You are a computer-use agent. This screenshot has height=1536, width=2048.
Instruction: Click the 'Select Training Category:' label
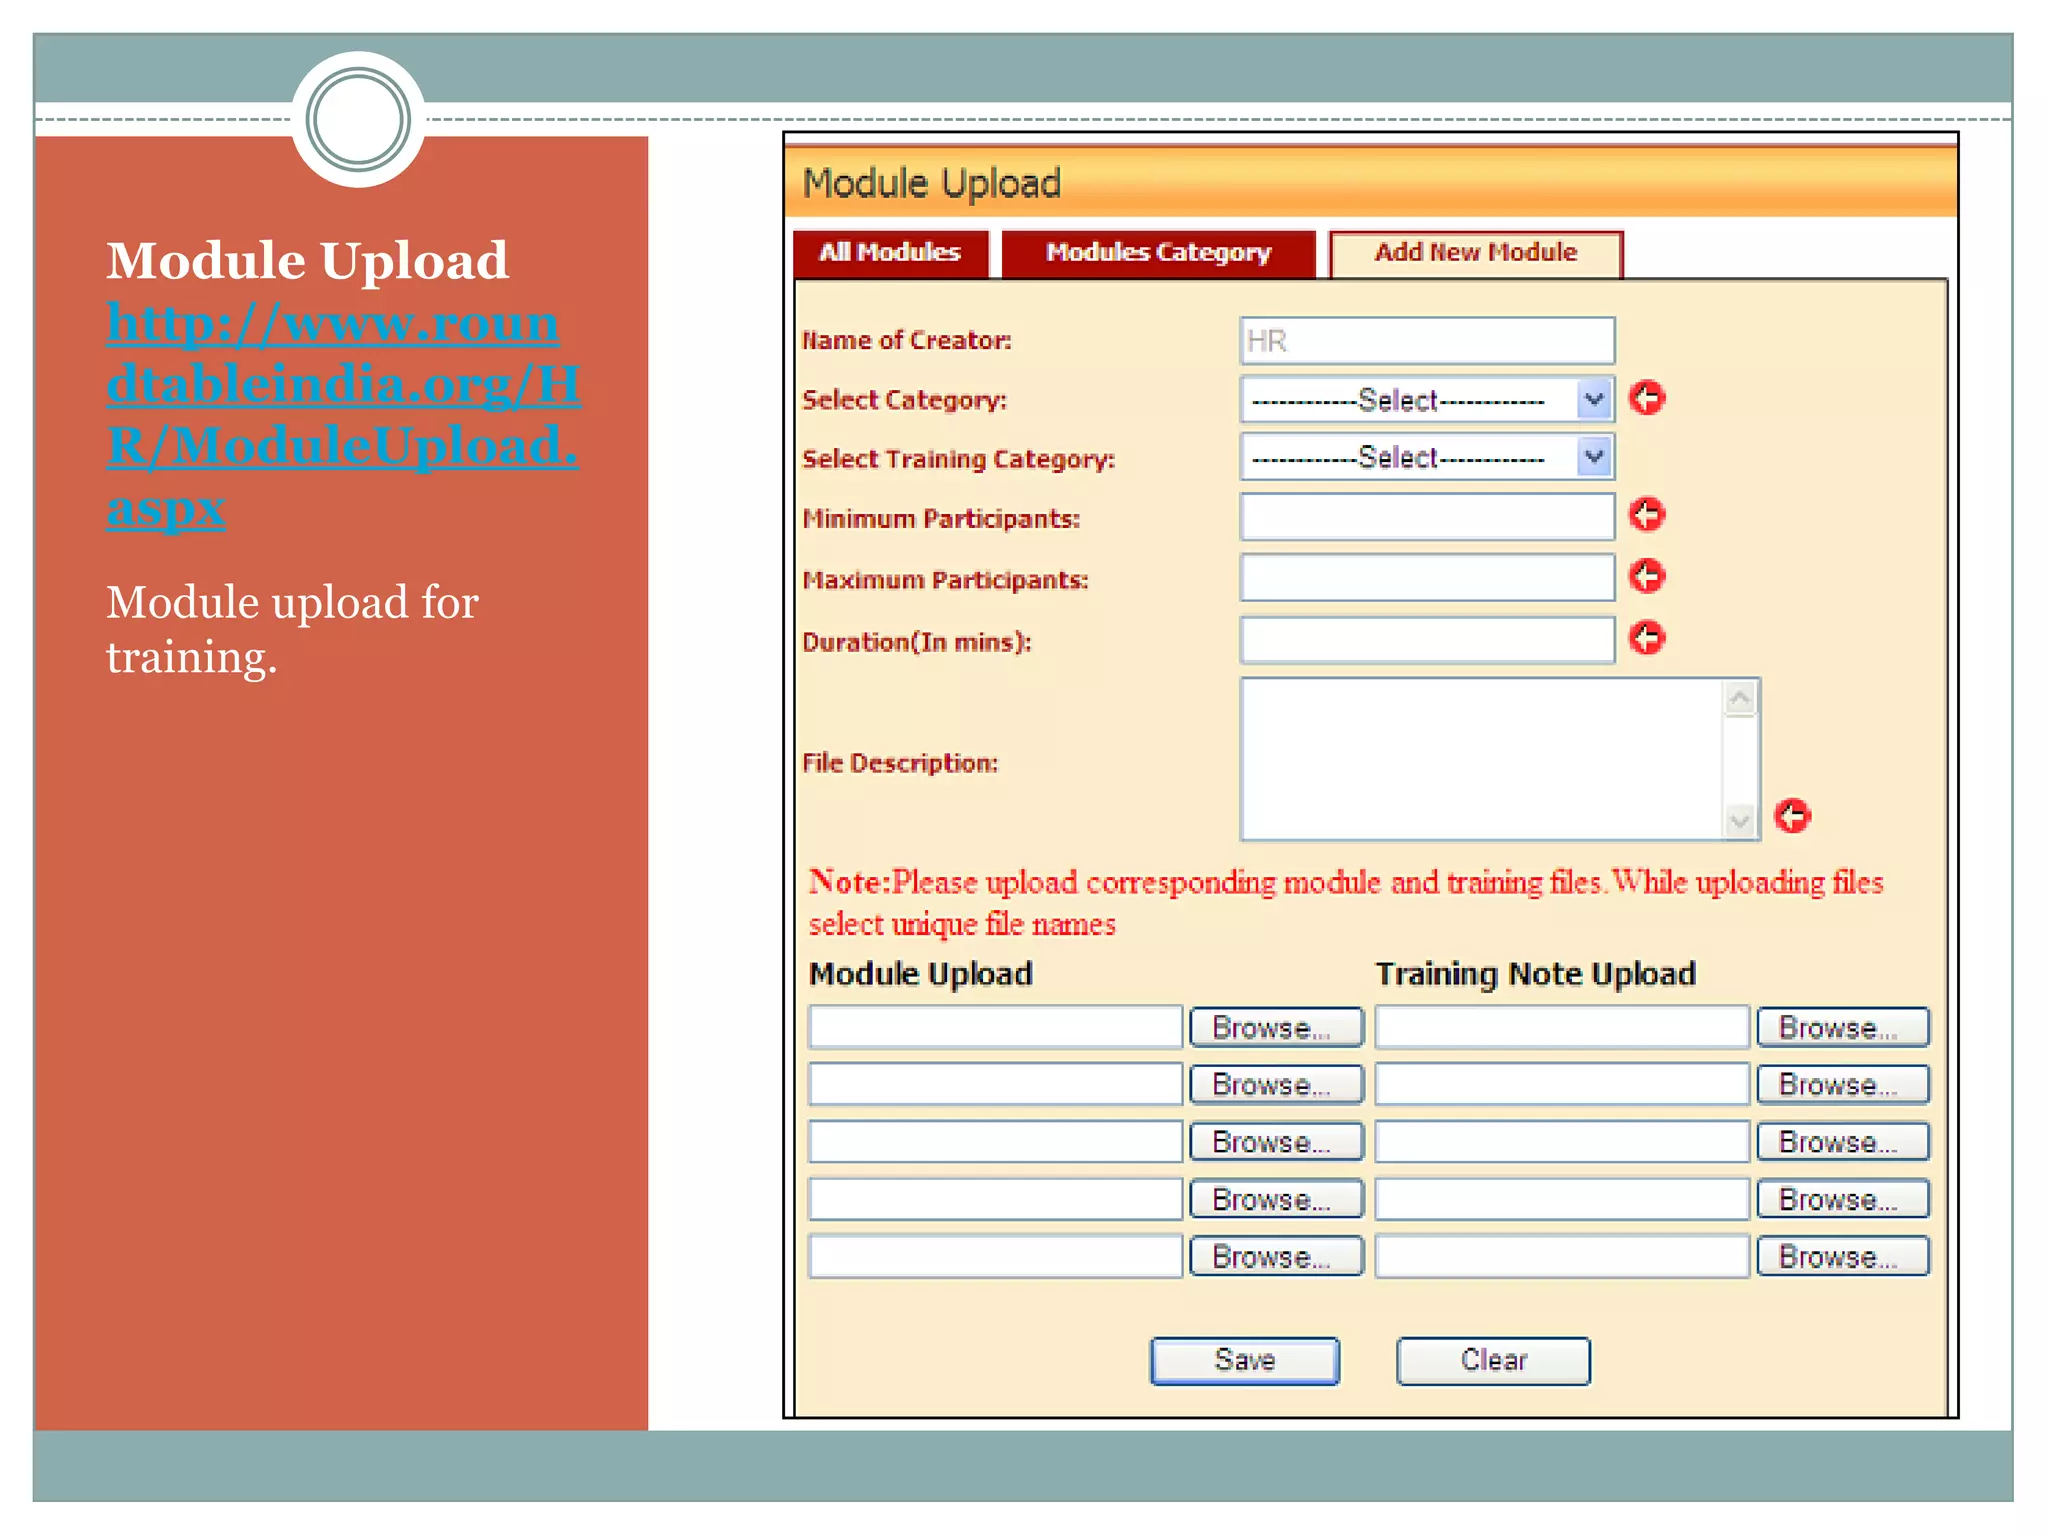click(x=958, y=459)
